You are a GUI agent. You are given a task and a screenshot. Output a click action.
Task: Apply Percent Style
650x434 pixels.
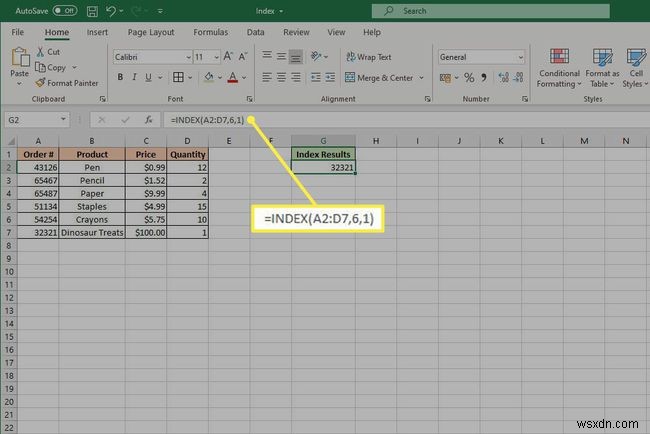pos(469,78)
